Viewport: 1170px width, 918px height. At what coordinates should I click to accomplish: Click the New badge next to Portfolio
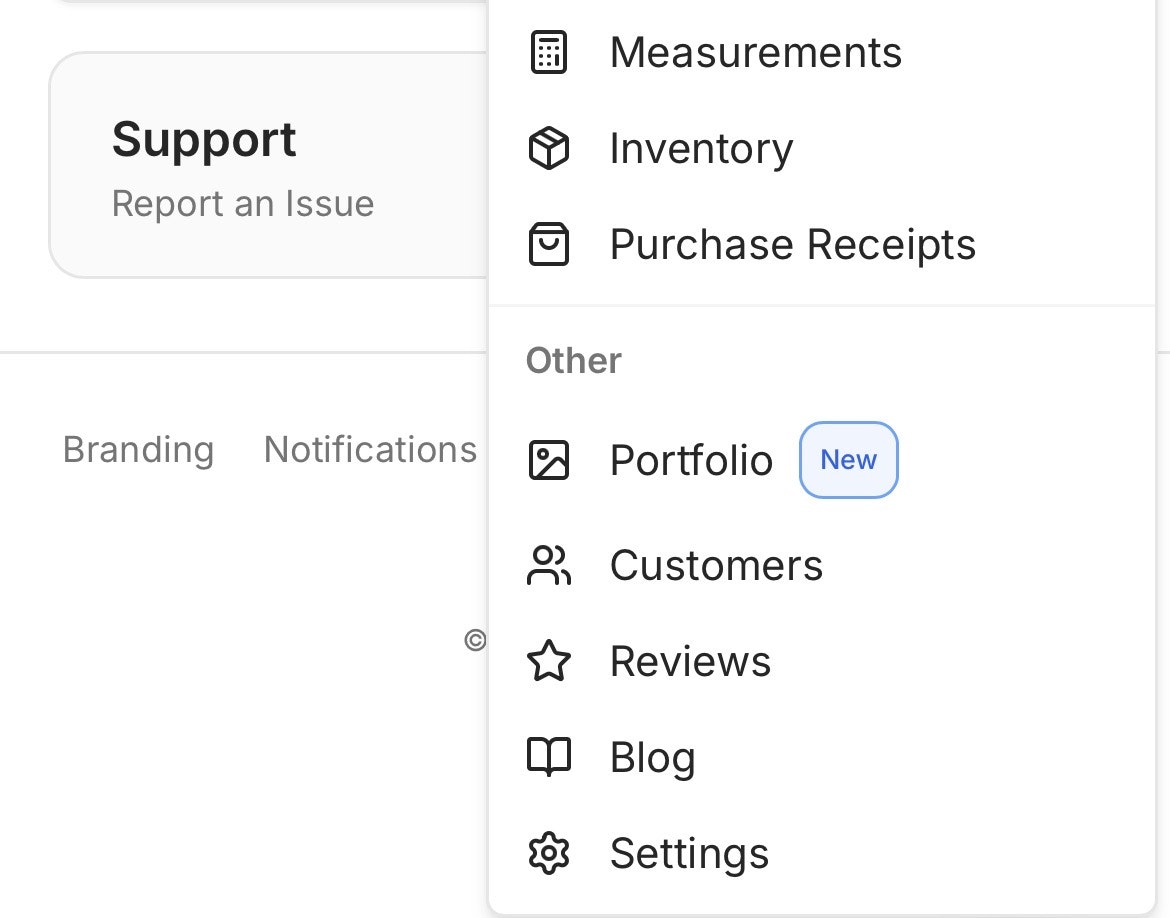[848, 460]
